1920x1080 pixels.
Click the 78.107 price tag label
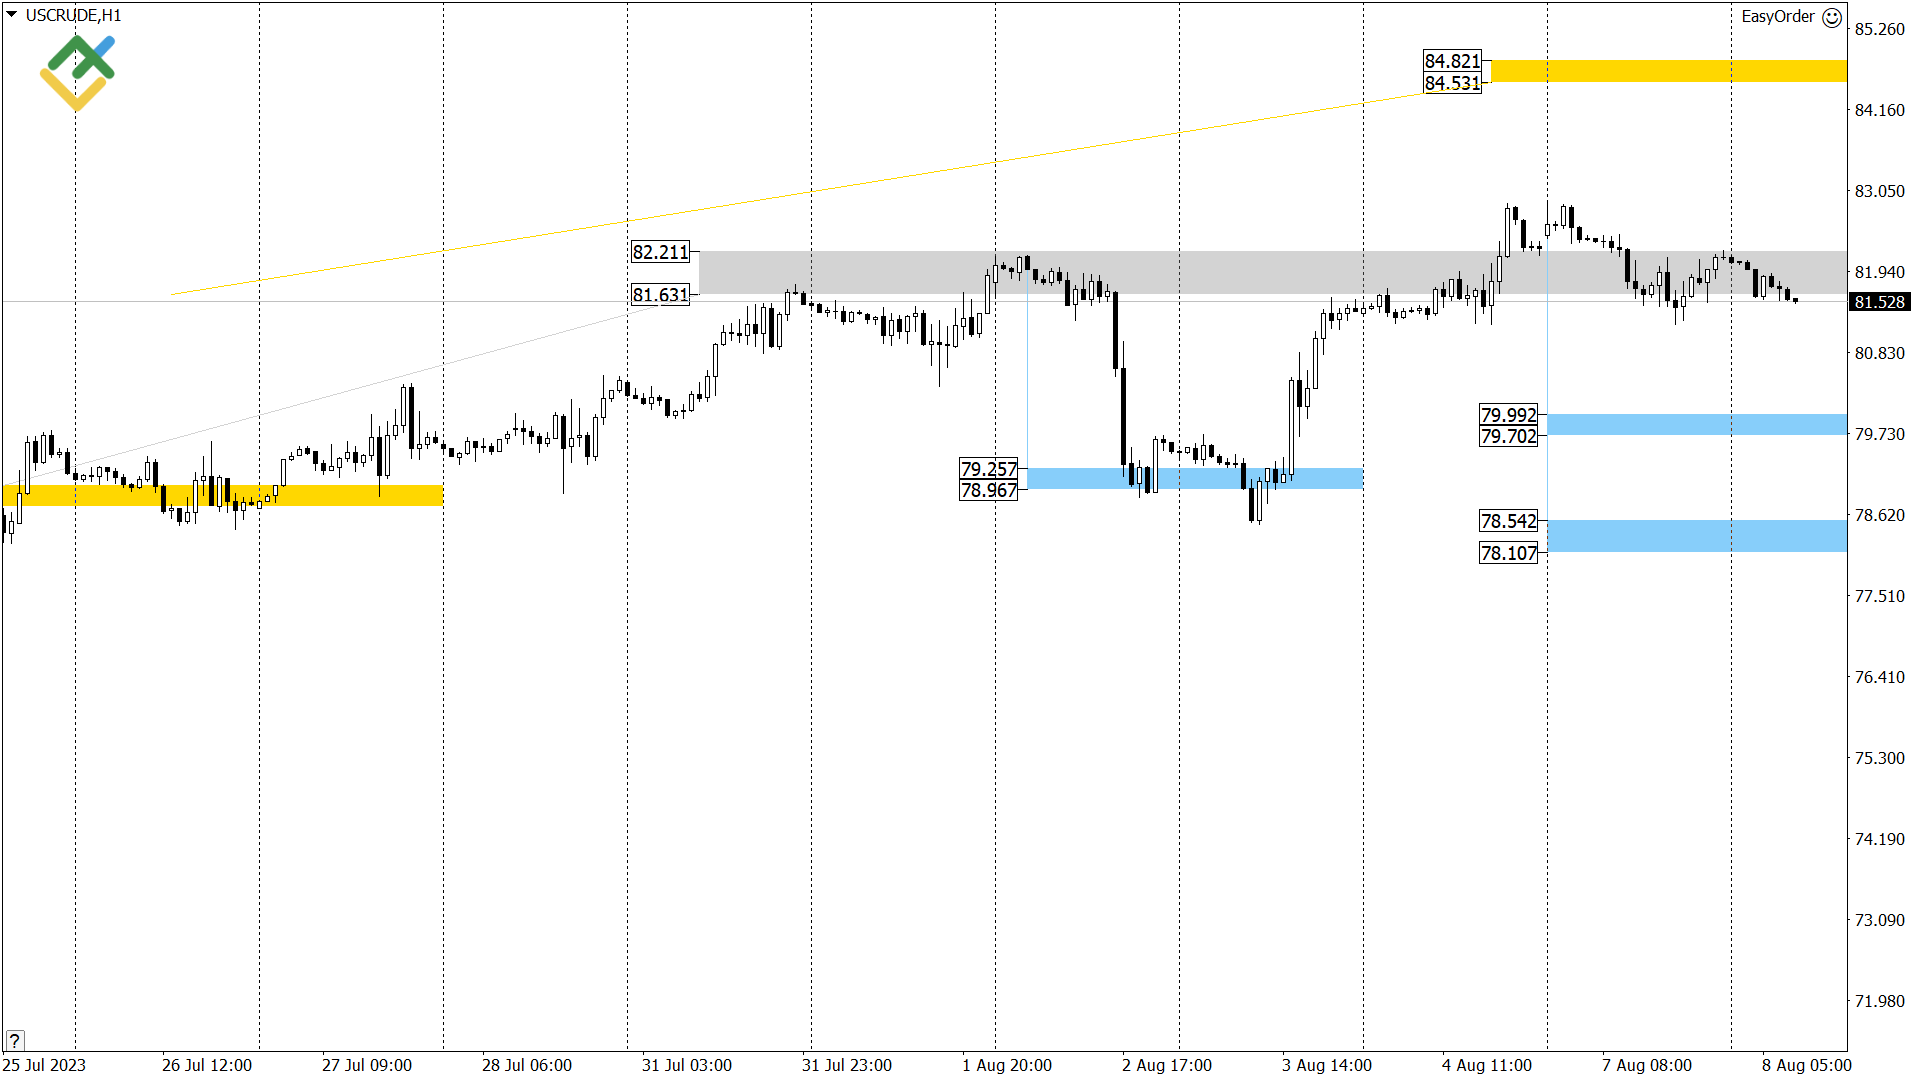pyautogui.click(x=1508, y=553)
